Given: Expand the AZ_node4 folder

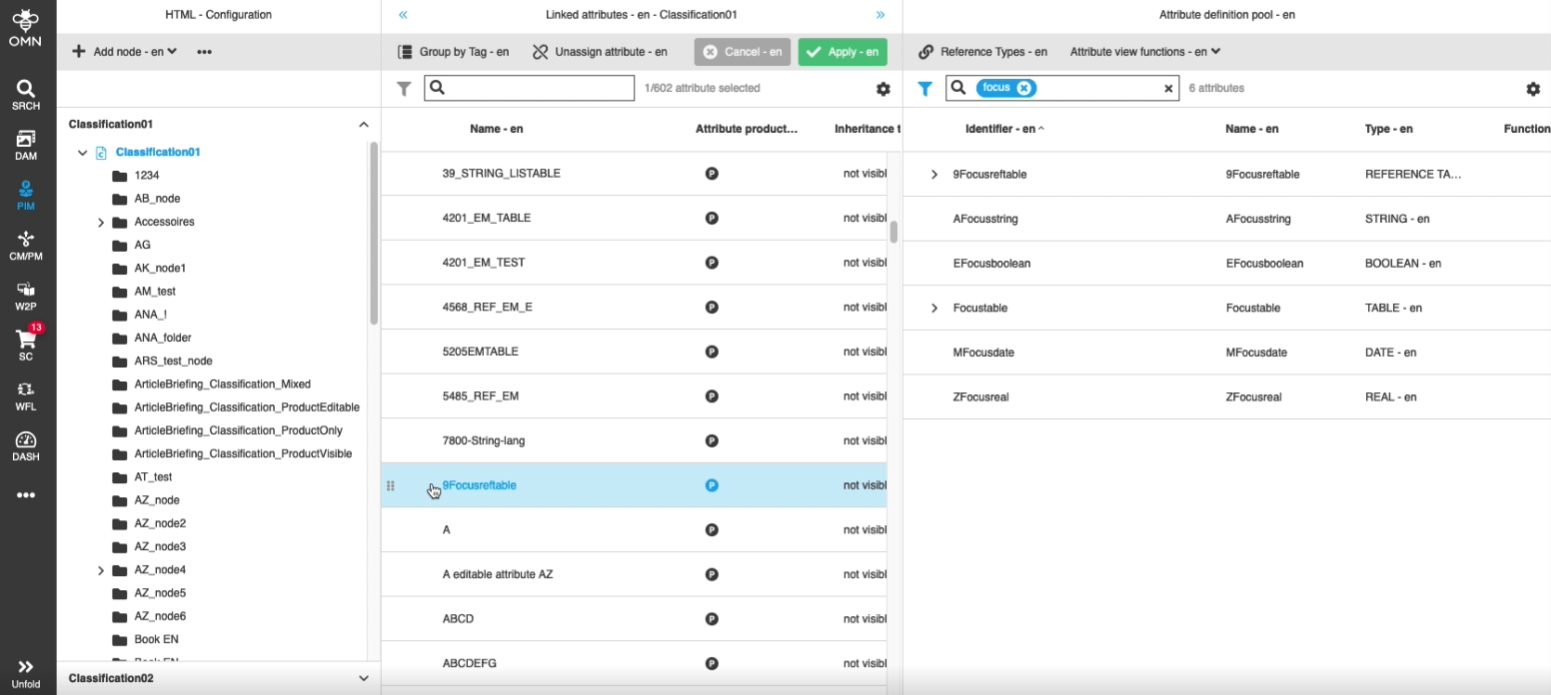Looking at the screenshot, I should 101,570.
